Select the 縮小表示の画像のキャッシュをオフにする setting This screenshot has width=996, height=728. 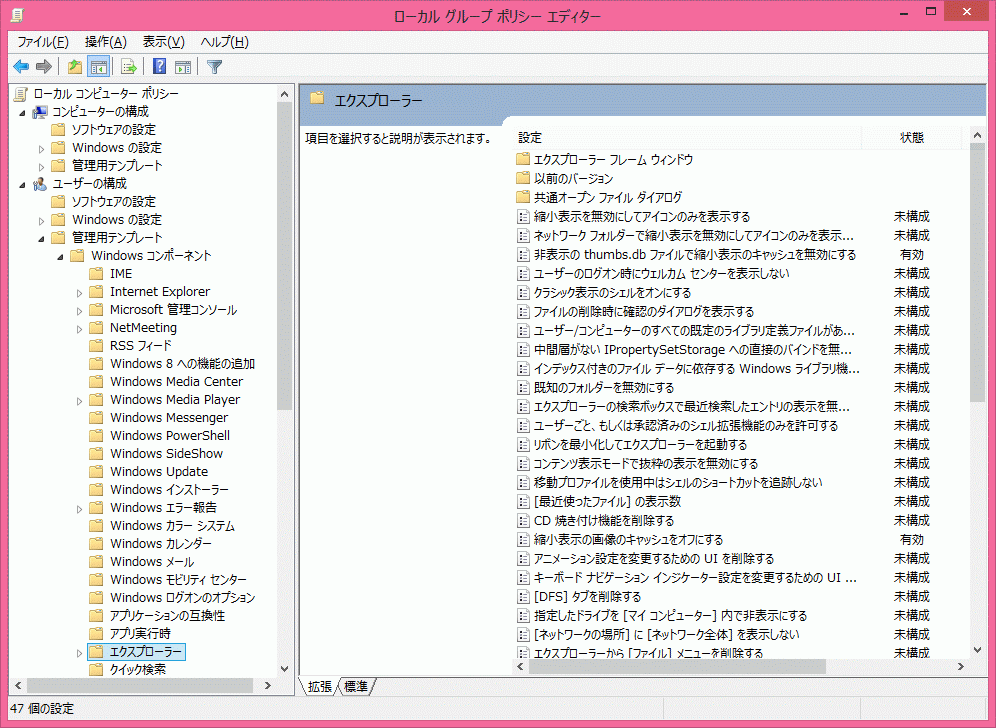(x=628, y=540)
